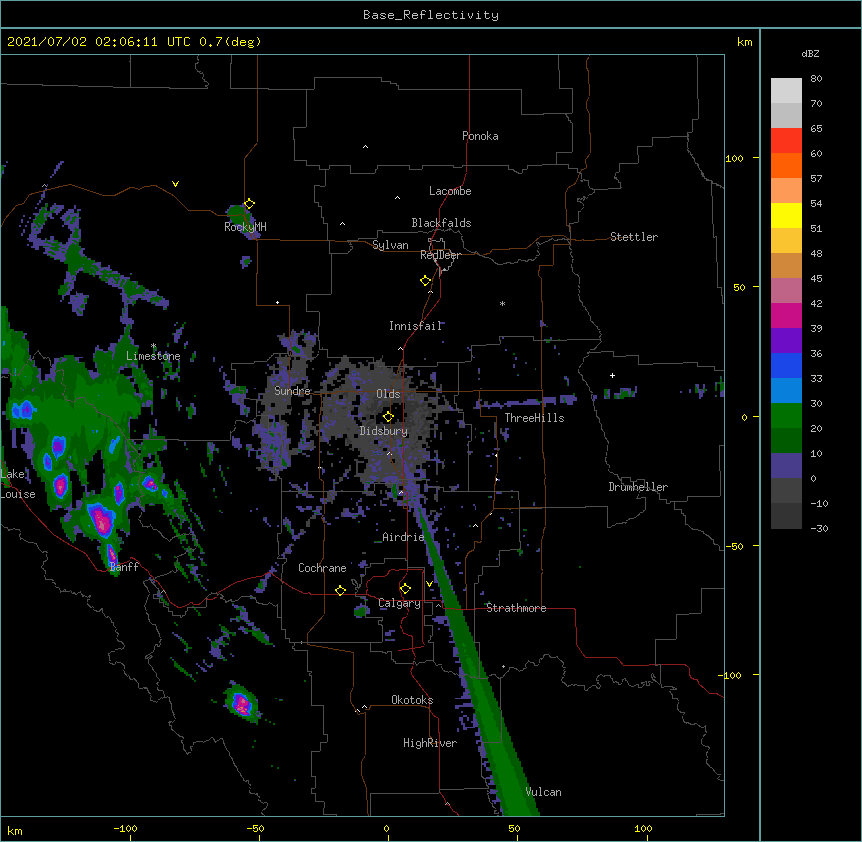Select the slate blue 10 dBZ swatch

coord(786,466)
